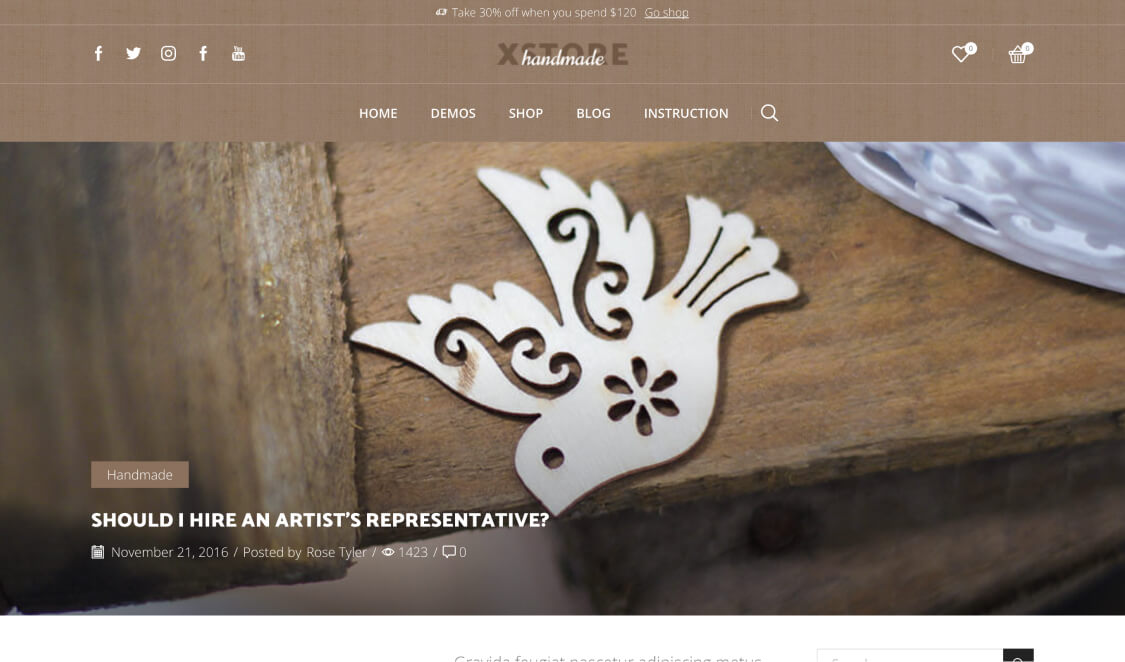Image resolution: width=1125 pixels, height=662 pixels.
Task: Click the comment count bubble icon
Action: pyautogui.click(x=449, y=552)
